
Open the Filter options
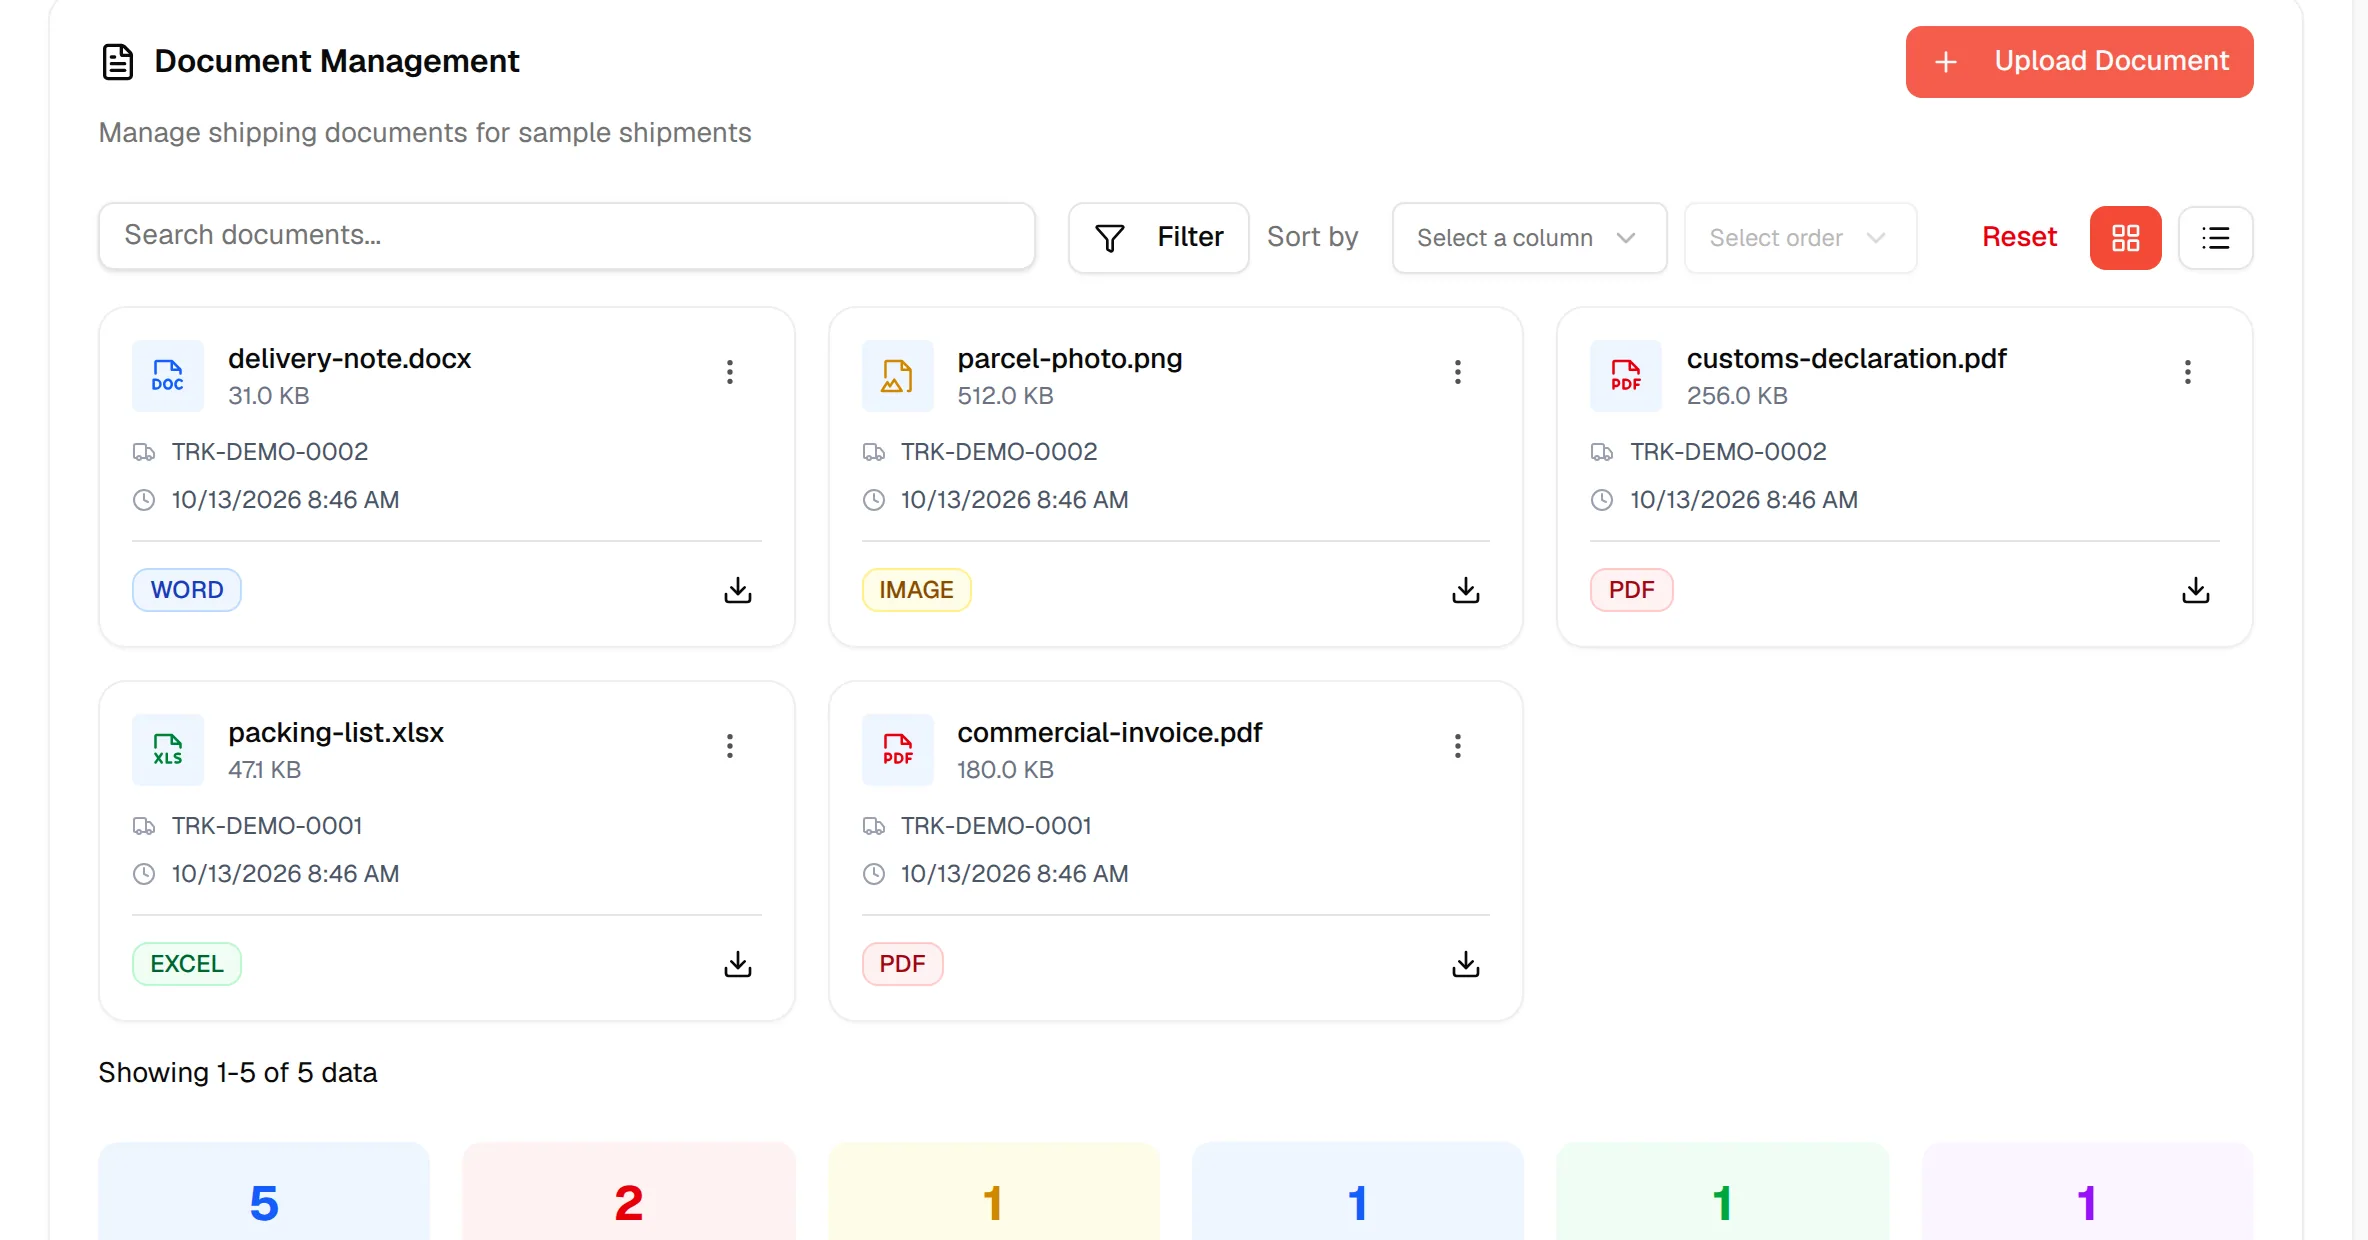pyautogui.click(x=1158, y=238)
